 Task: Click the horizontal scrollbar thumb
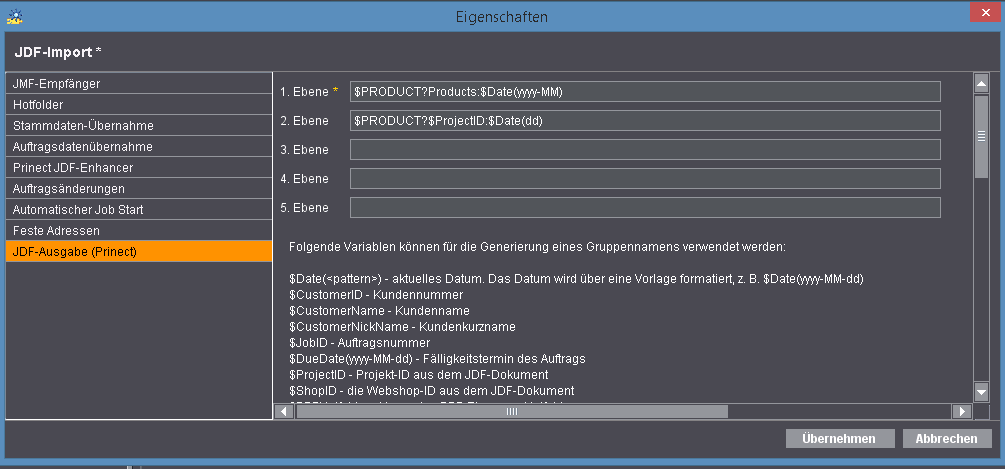511,411
